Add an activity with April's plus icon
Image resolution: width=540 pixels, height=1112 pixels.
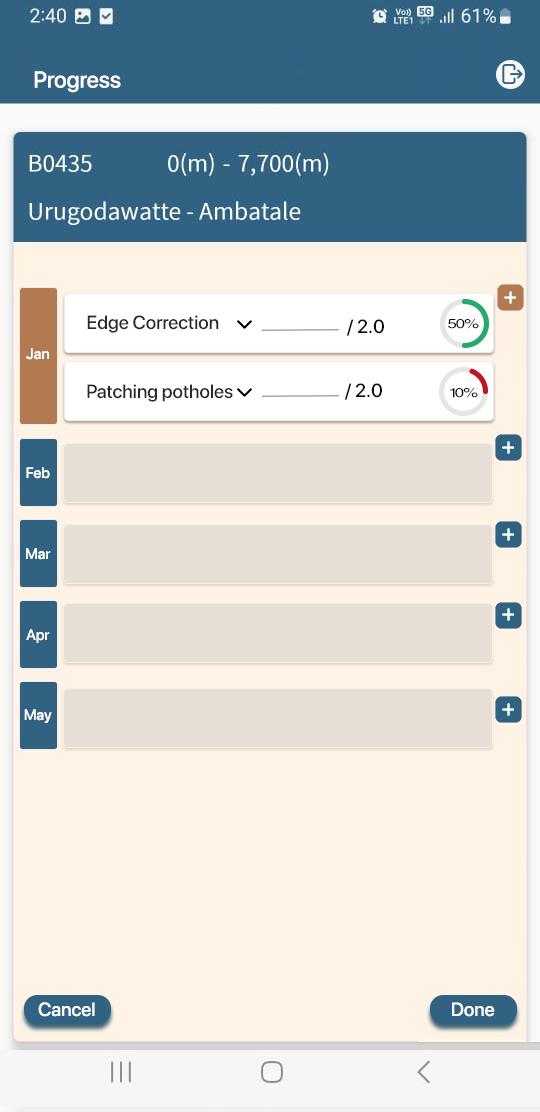tap(508, 616)
